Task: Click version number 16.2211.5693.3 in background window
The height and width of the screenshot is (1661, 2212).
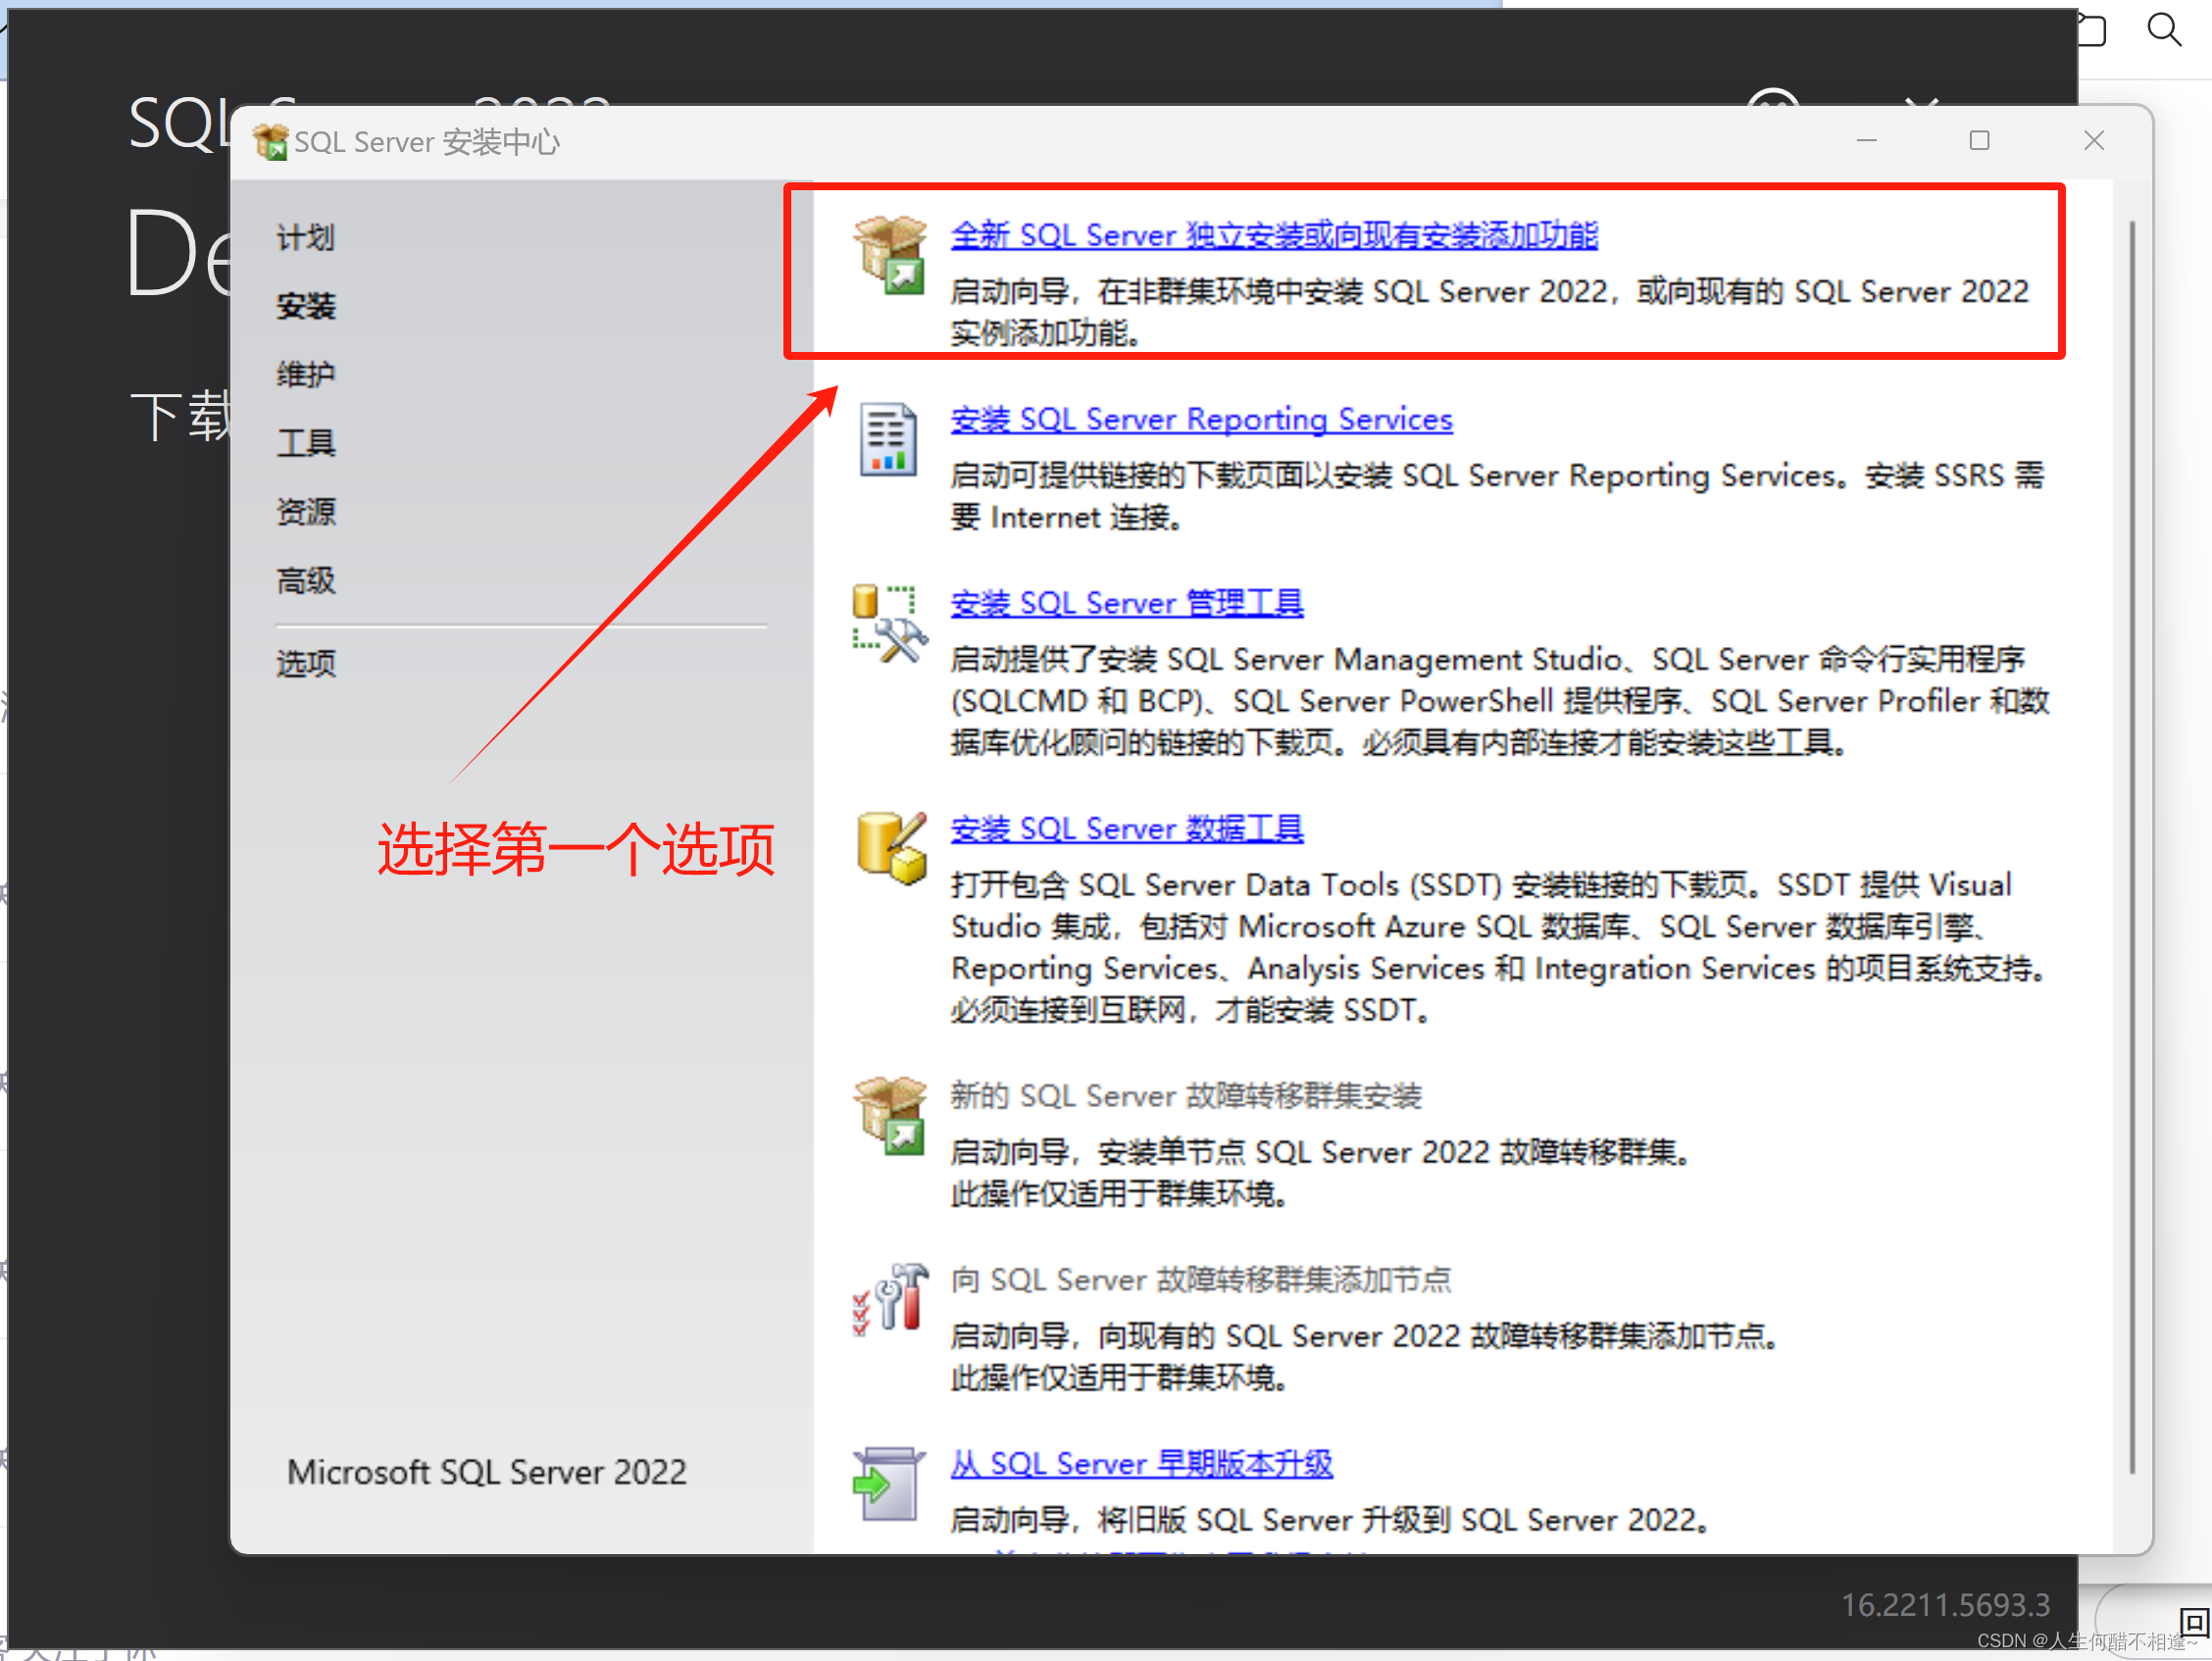Action: pyautogui.click(x=1945, y=1605)
